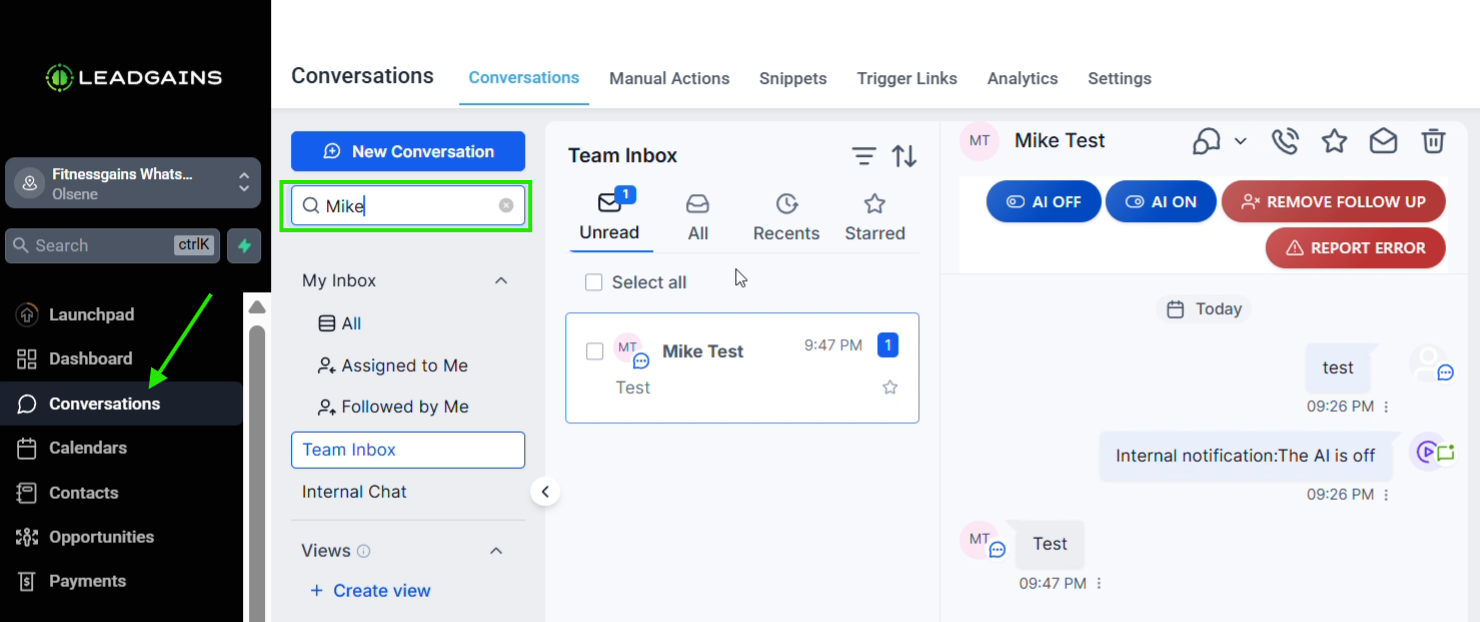Select the Recents filter tab

point(786,217)
